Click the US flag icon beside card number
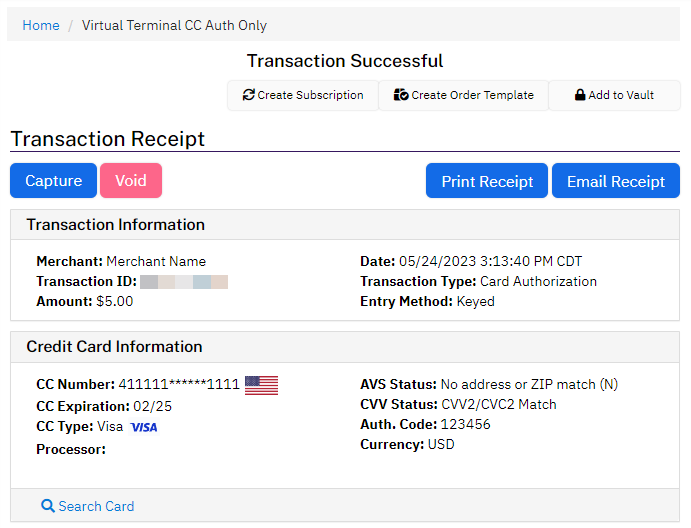The height and width of the screenshot is (528, 691). tap(261, 385)
